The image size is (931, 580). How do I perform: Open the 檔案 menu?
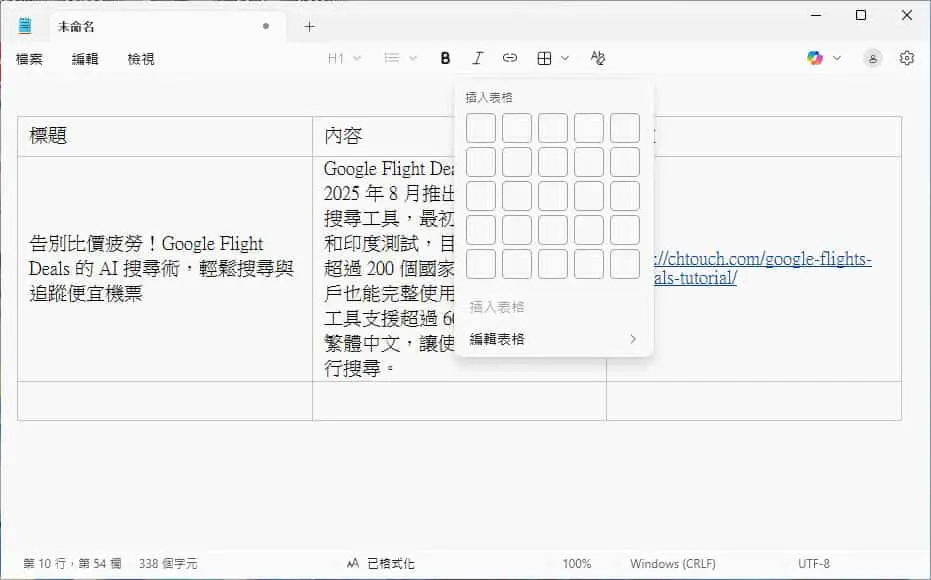tap(29, 59)
